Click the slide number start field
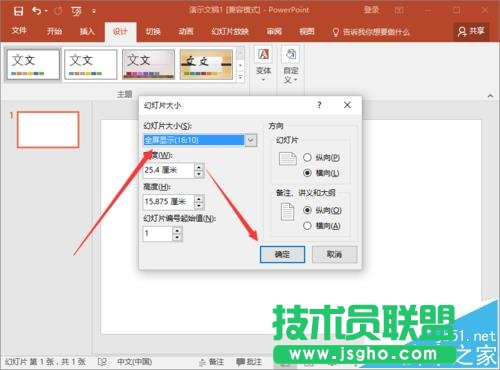The image size is (500, 370). click(x=158, y=233)
